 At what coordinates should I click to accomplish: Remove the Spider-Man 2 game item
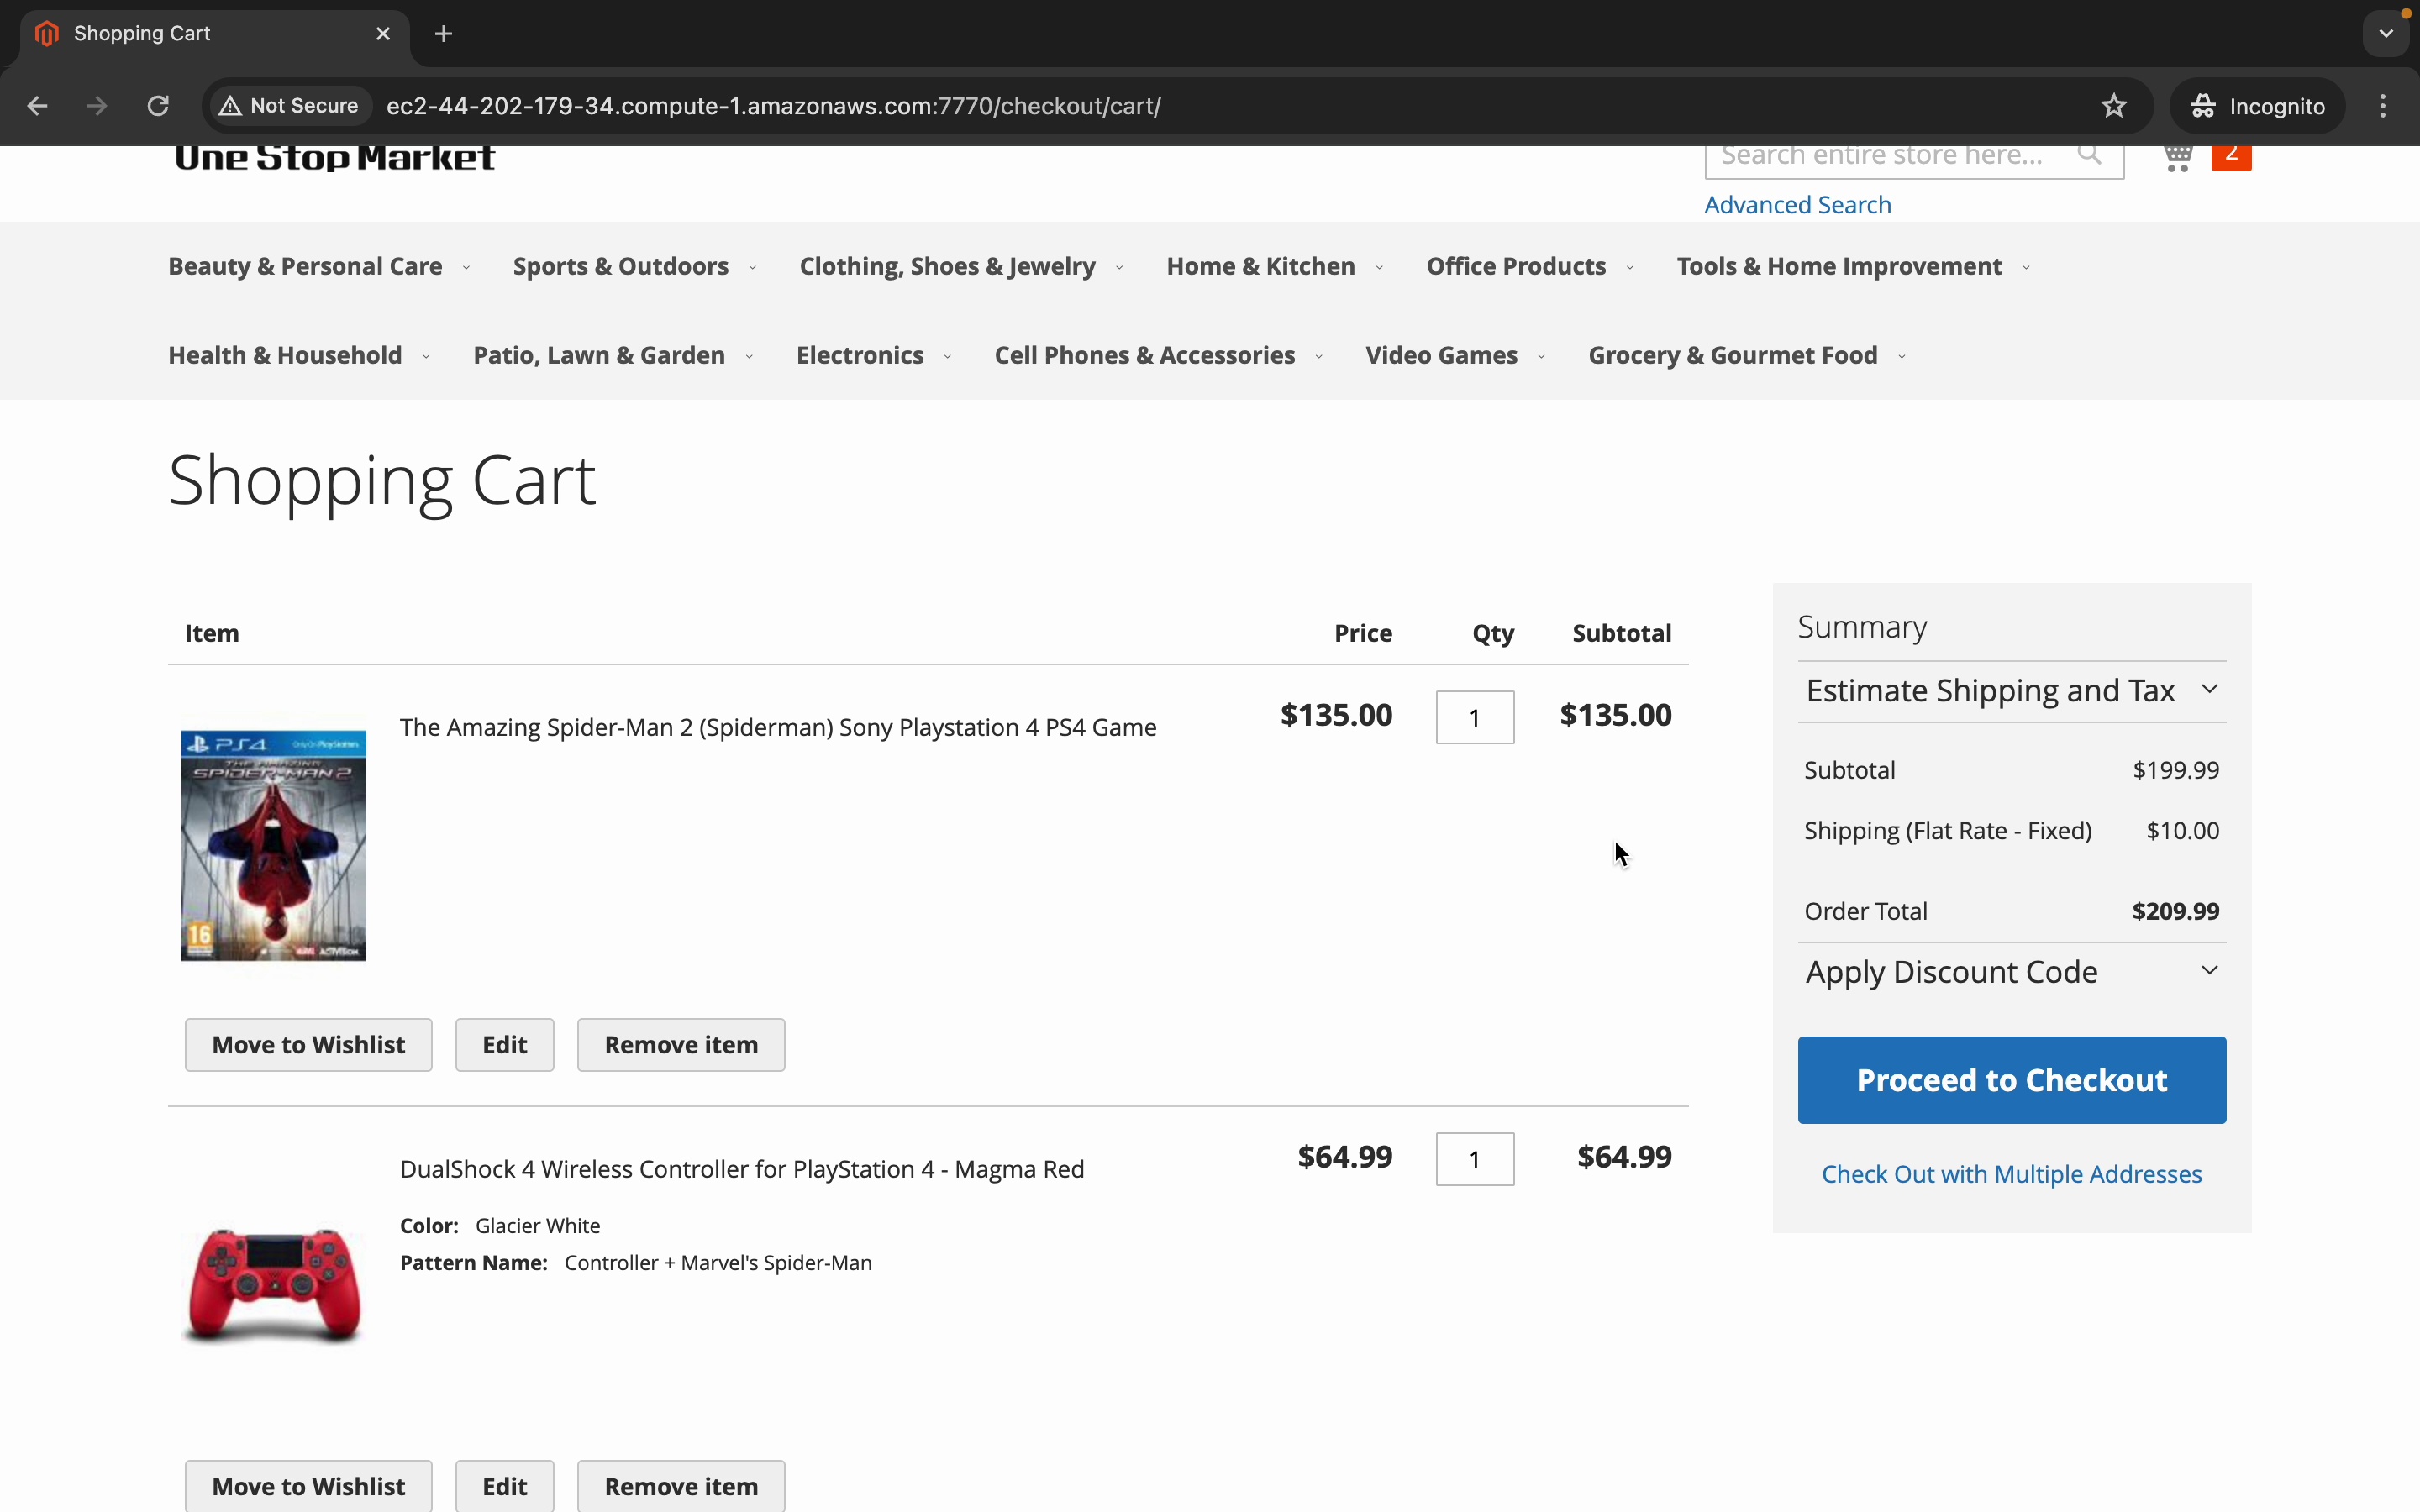pyautogui.click(x=681, y=1045)
